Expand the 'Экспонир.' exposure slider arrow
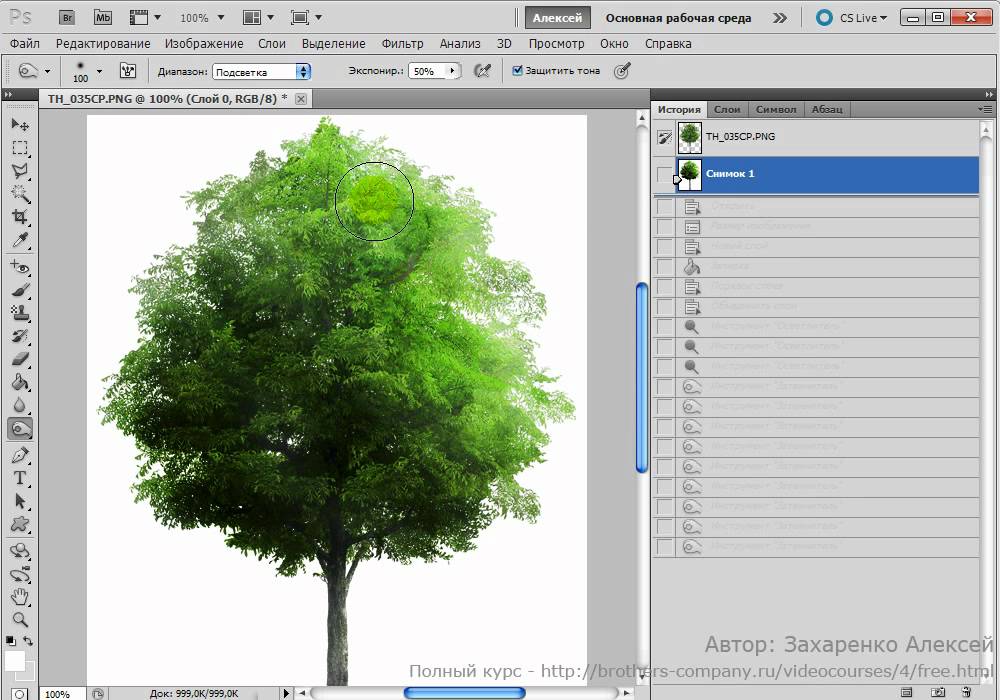1000x700 pixels. (452, 72)
